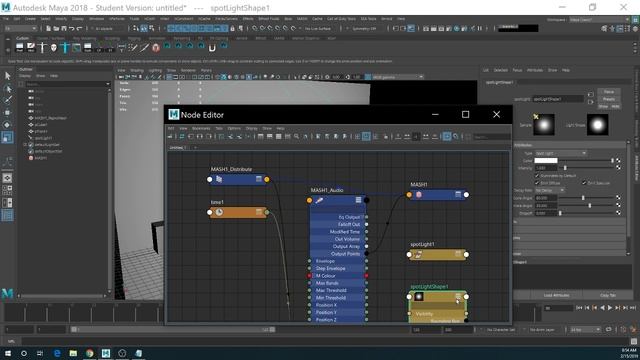This screenshot has height=360, width=640.
Task: Click the Show button in Attribute Editor
Action: tap(603, 106)
